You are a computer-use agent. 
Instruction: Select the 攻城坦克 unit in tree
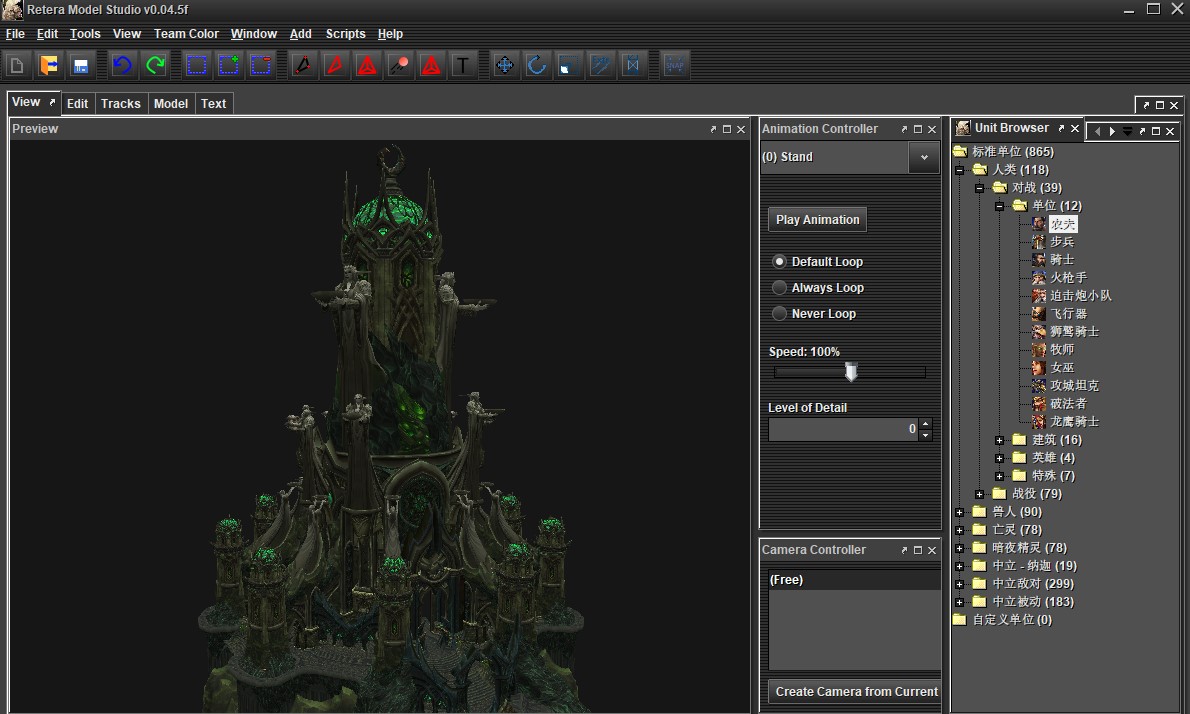1075,385
